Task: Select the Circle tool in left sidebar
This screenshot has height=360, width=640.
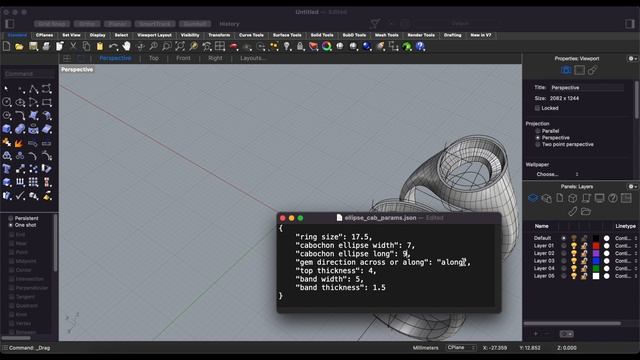Action: point(7,102)
